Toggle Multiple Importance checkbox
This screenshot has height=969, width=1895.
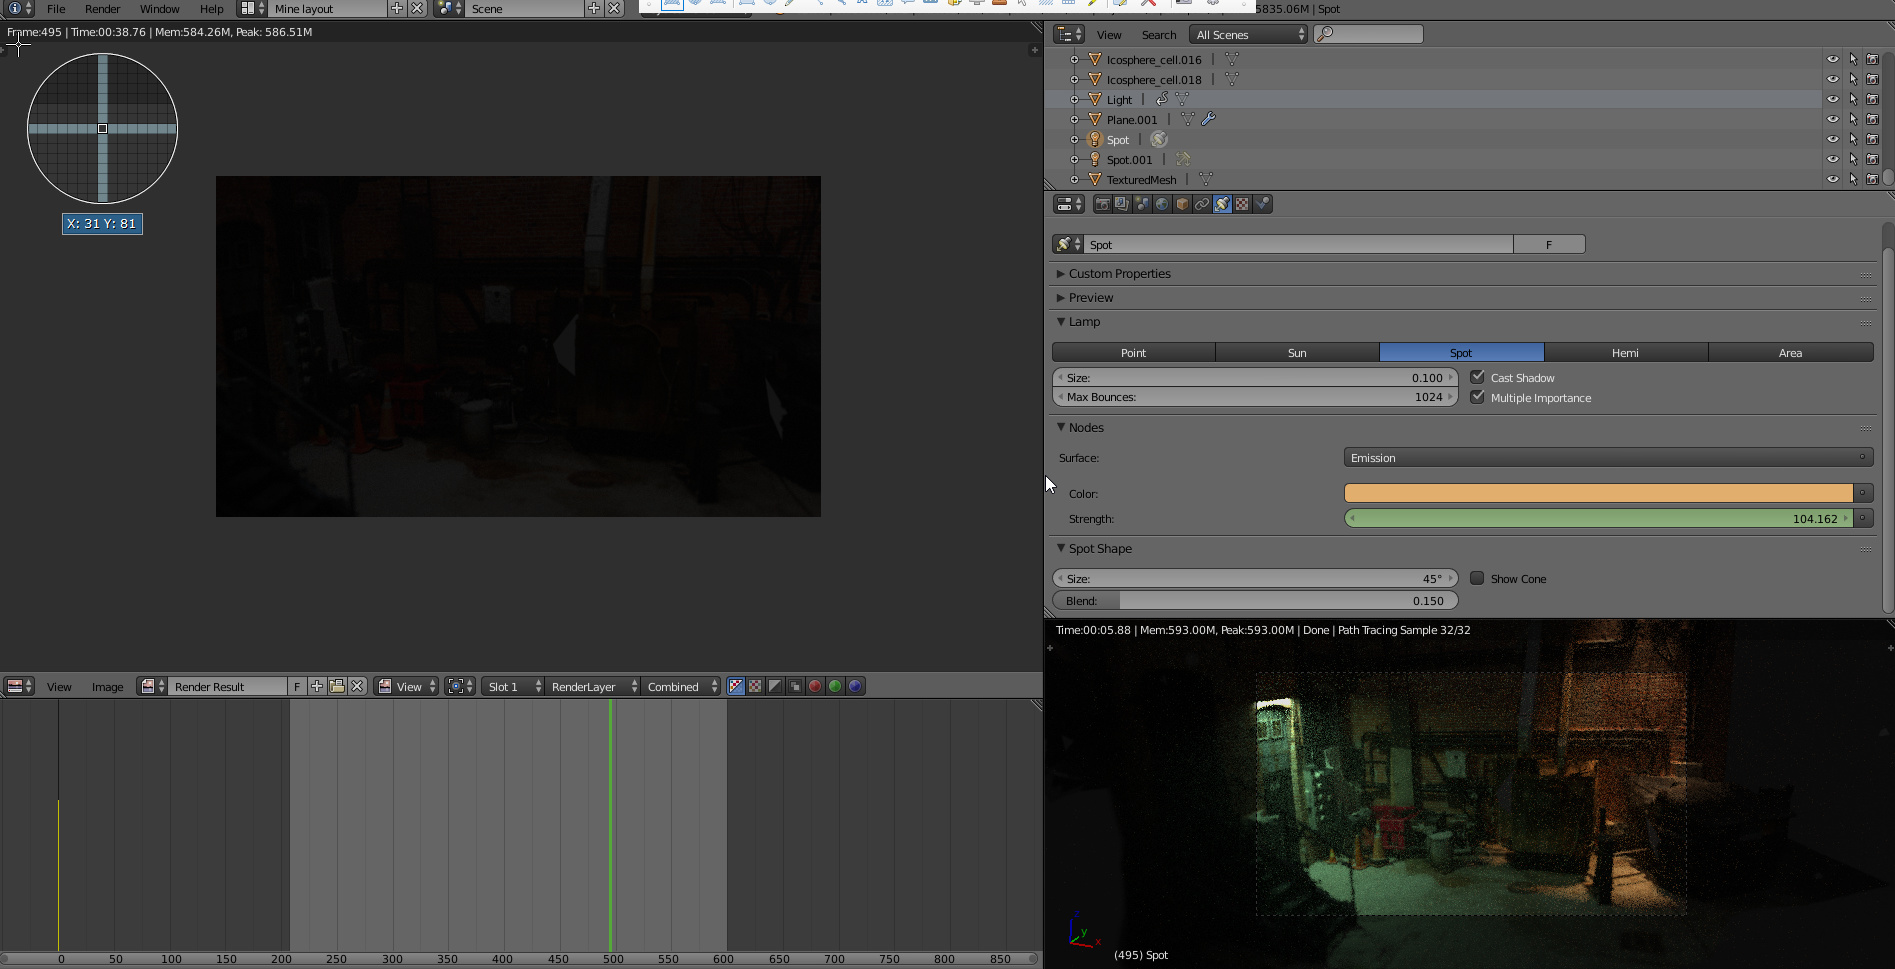click(x=1477, y=397)
